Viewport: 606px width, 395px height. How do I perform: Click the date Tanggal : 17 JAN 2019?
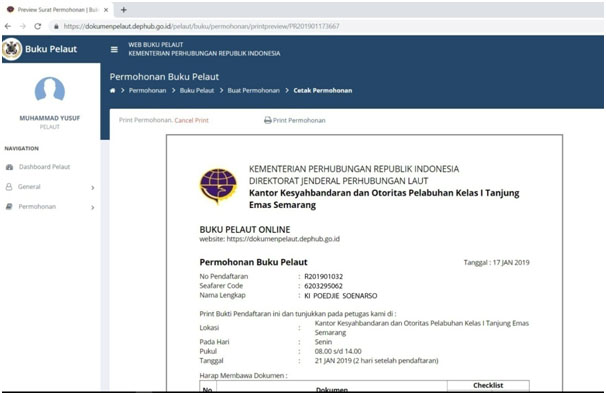pos(497,262)
